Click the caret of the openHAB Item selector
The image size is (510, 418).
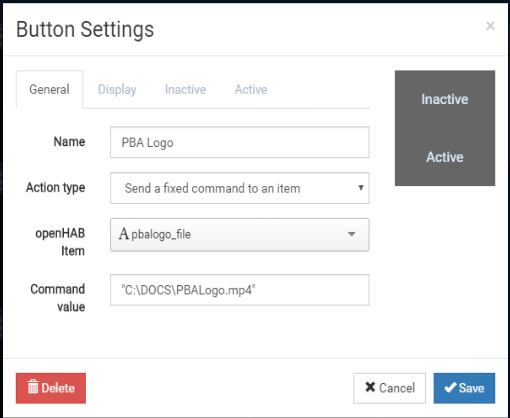pyautogui.click(x=351, y=234)
